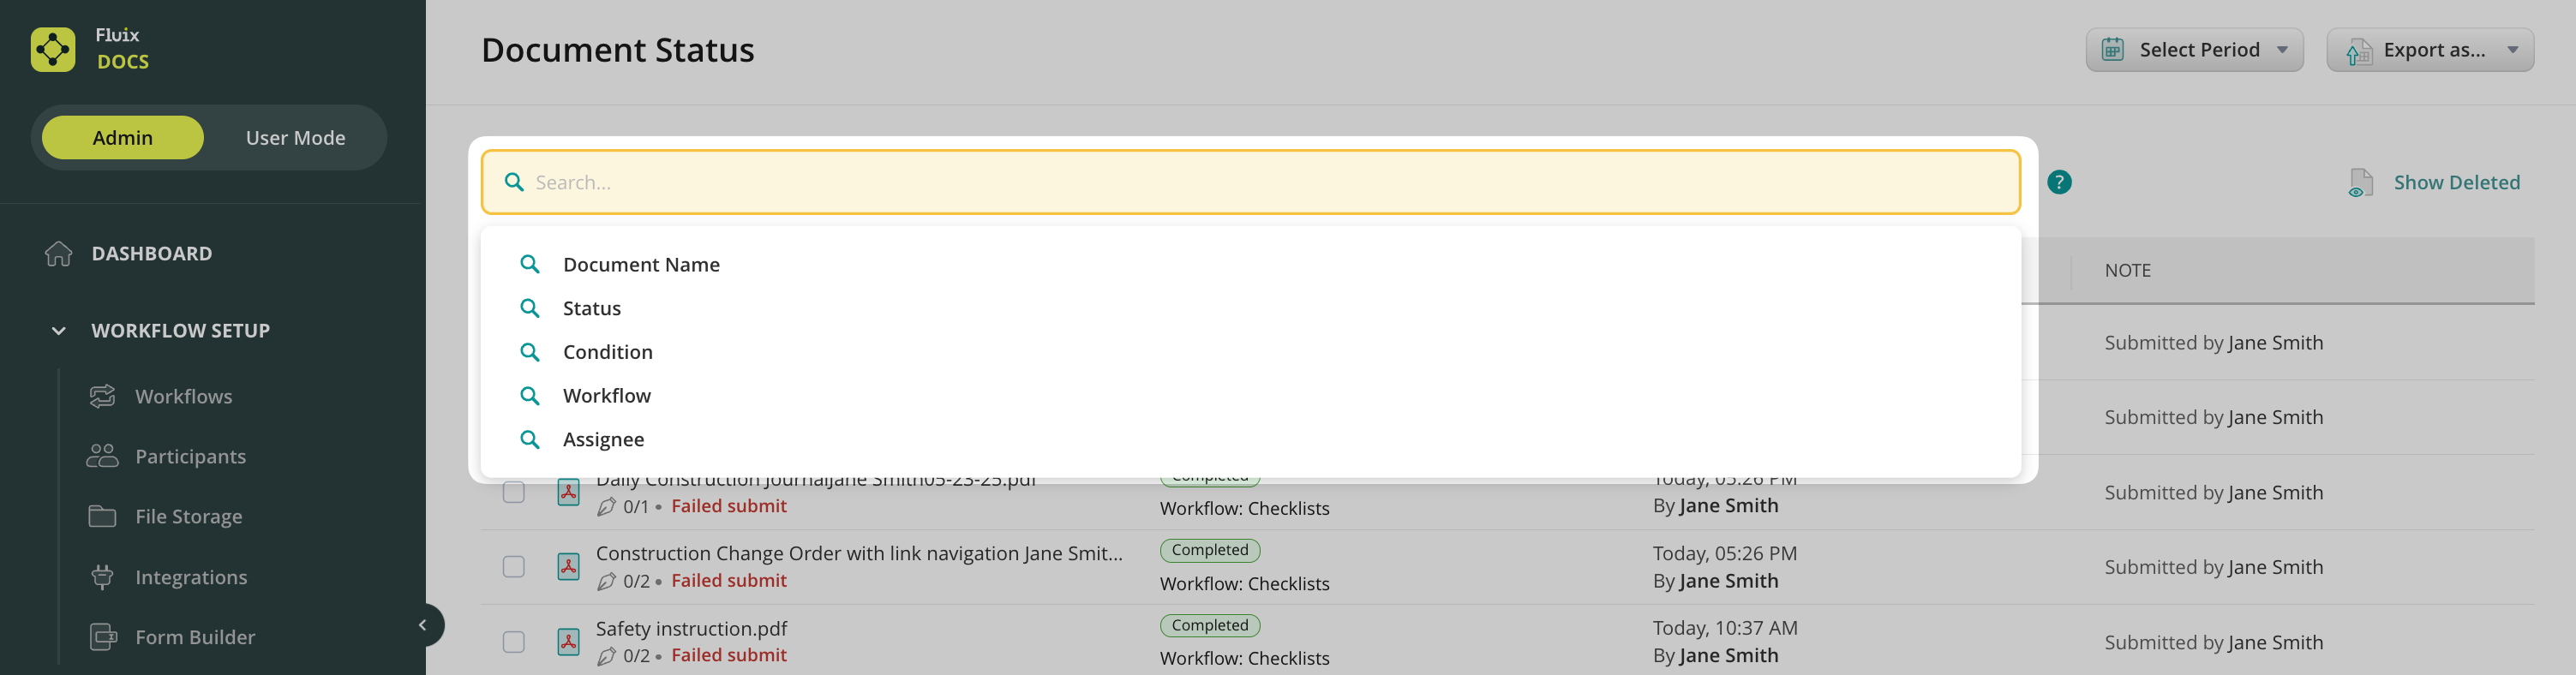
Task: Select the Admin mode button
Action: [123, 138]
